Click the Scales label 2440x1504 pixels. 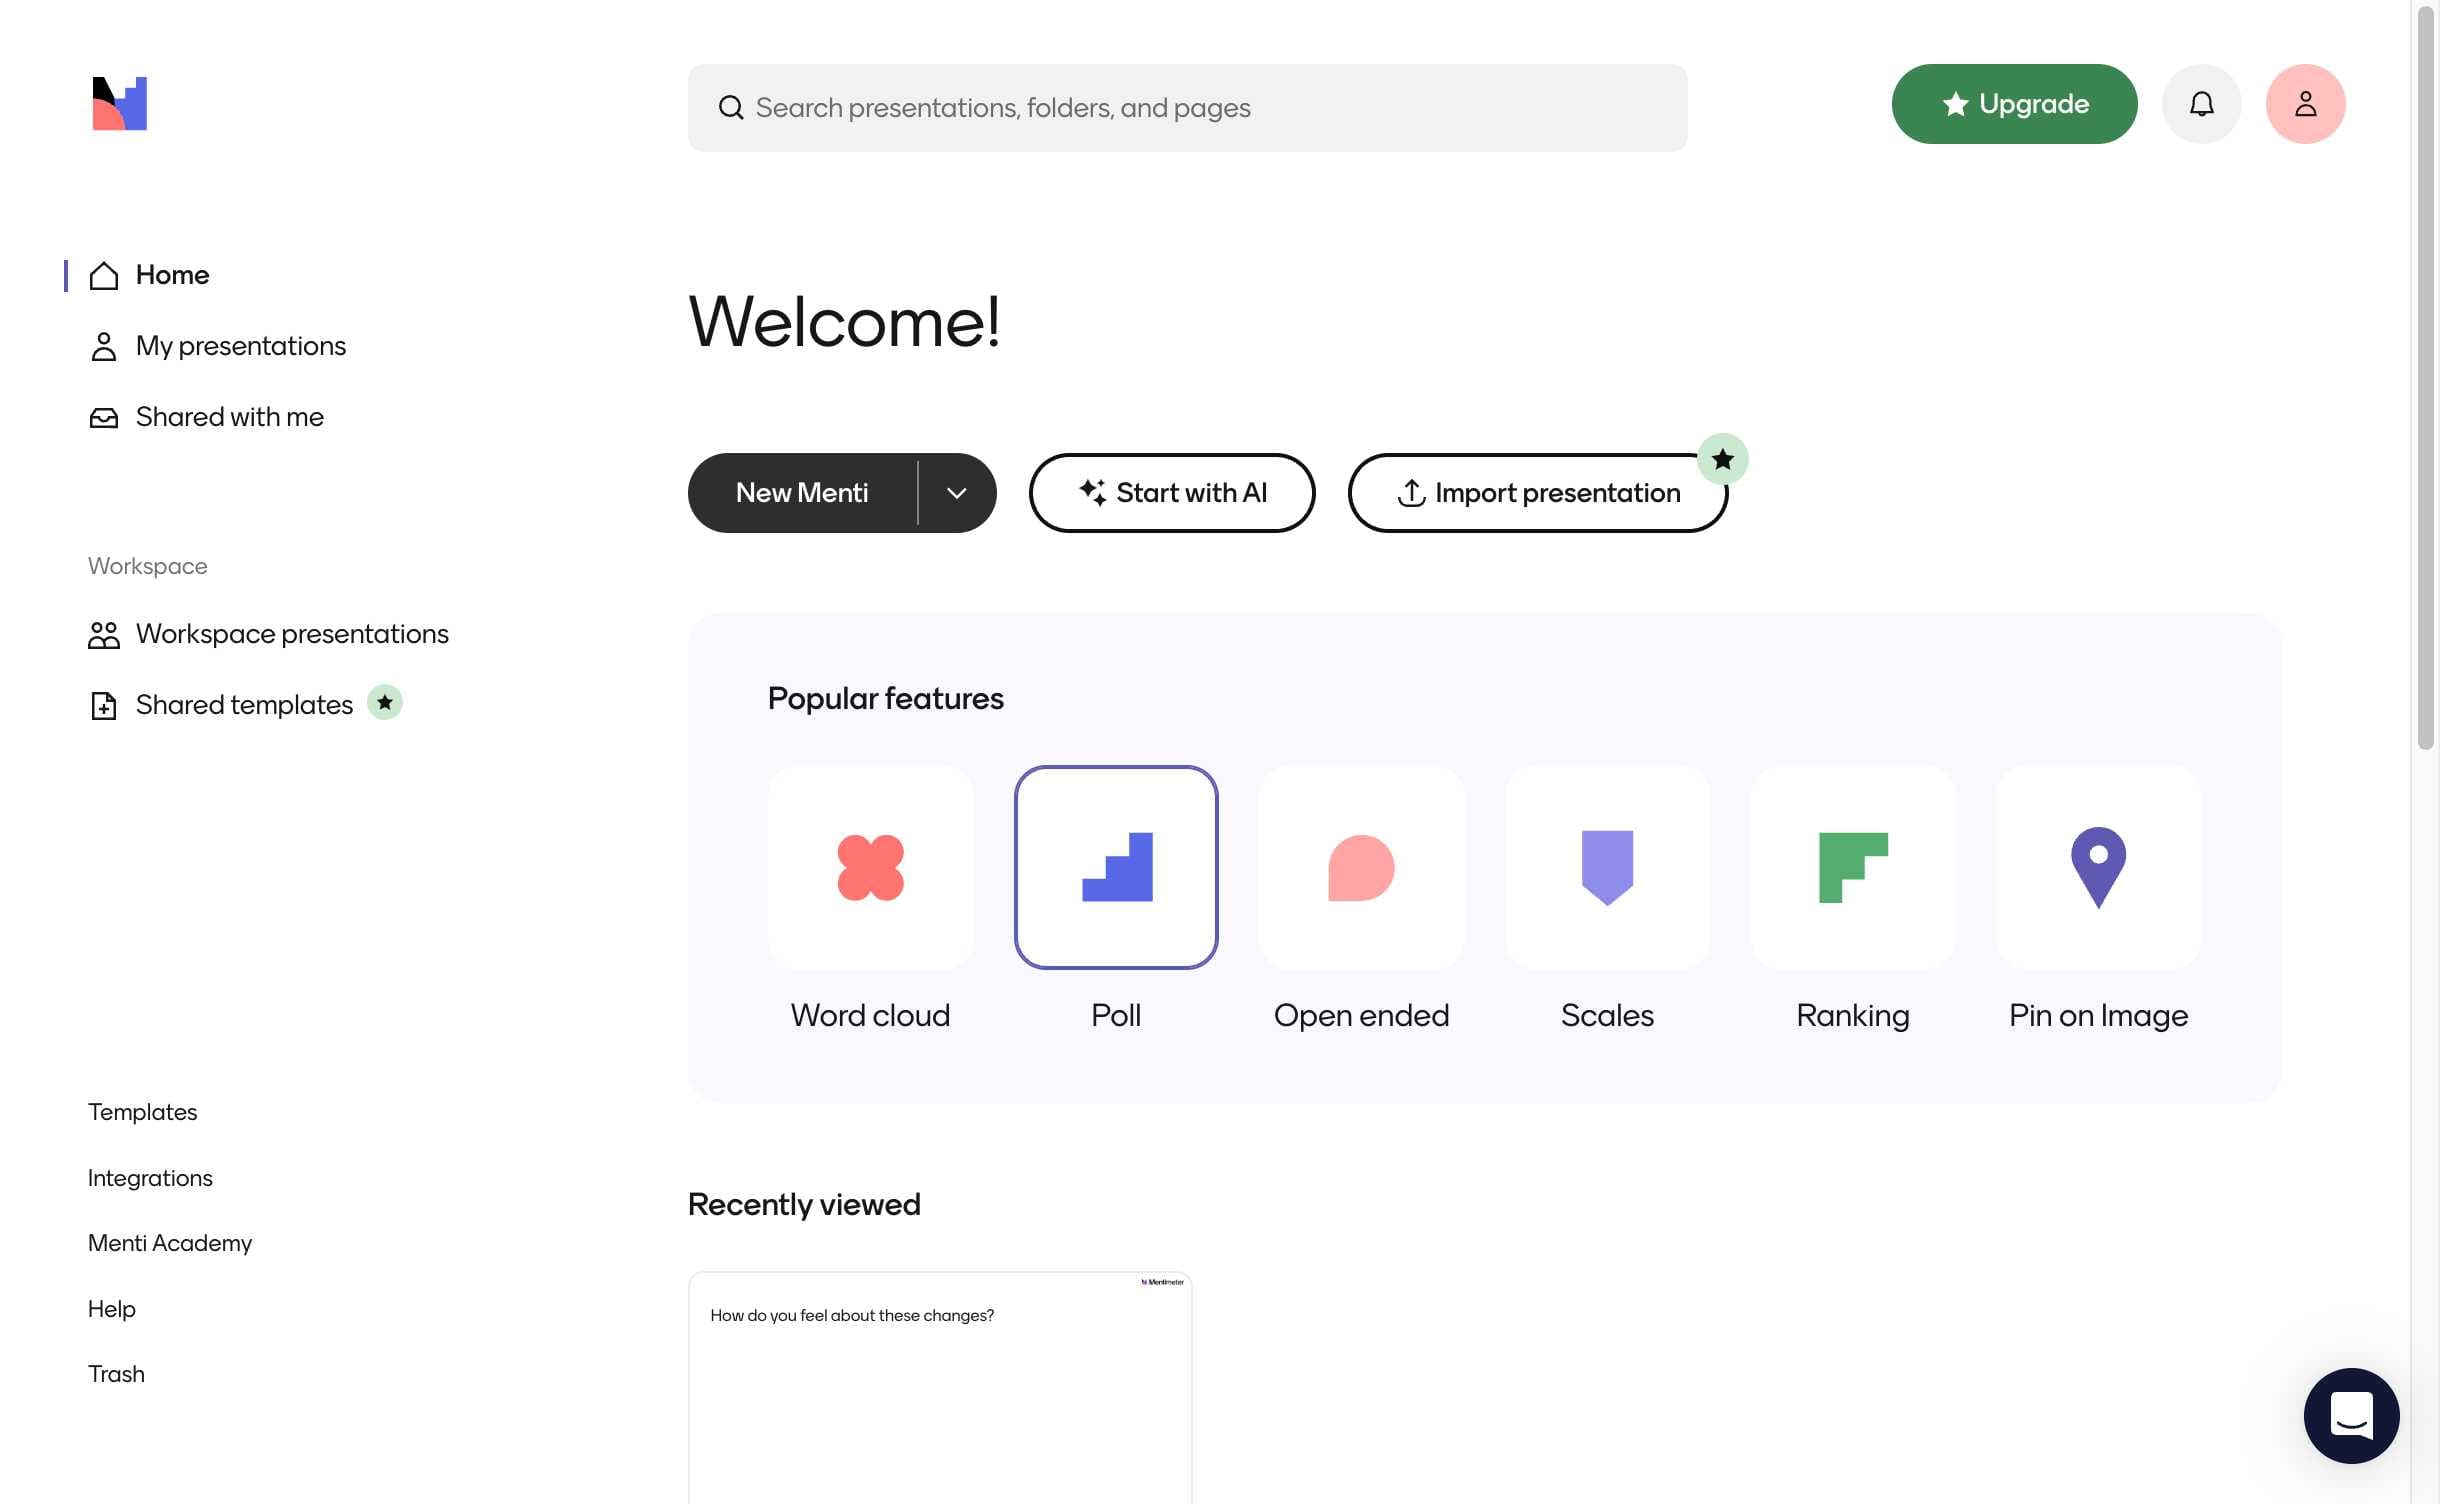click(1607, 1016)
